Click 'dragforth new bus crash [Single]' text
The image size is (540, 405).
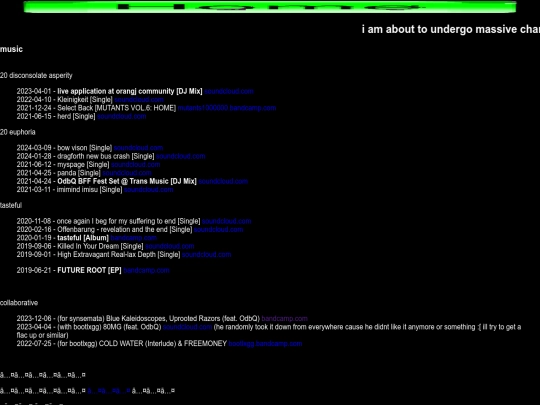tap(106, 156)
